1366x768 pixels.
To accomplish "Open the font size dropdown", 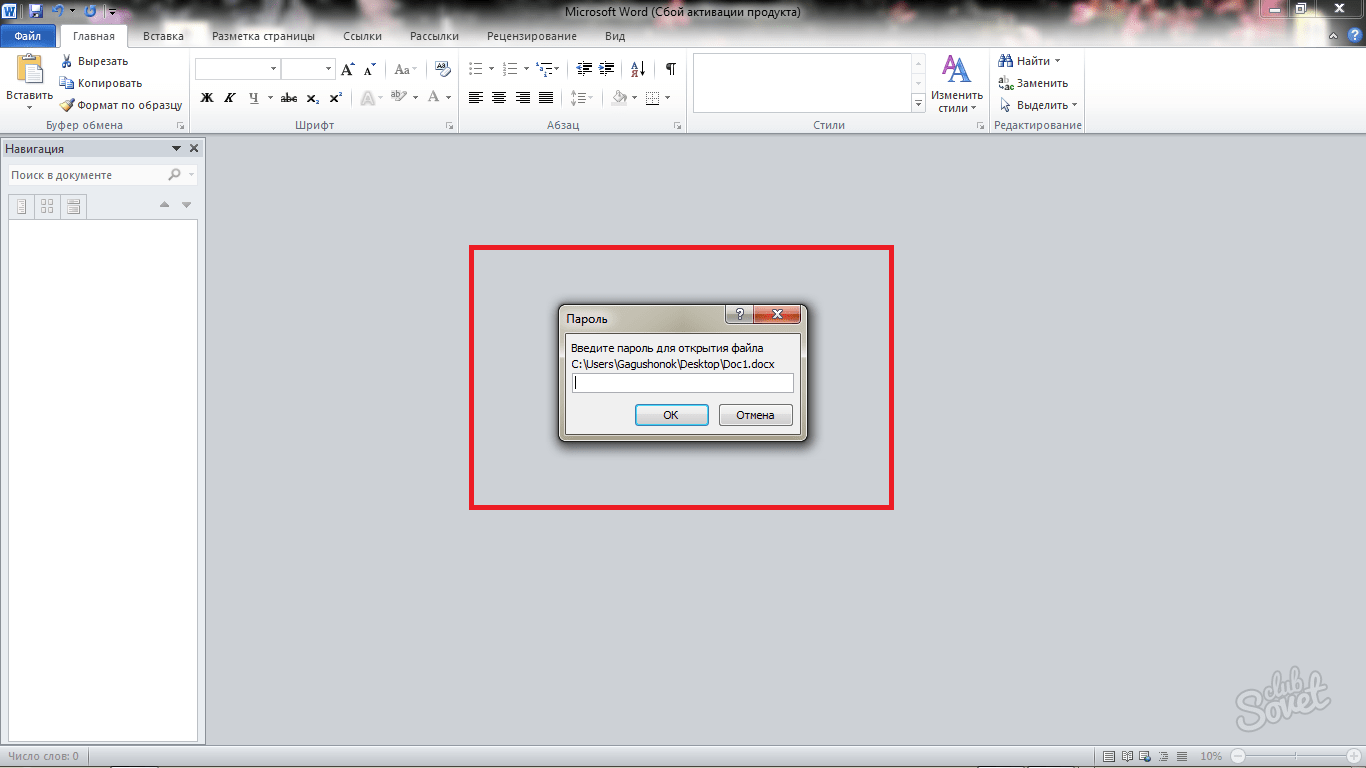I will [x=328, y=69].
